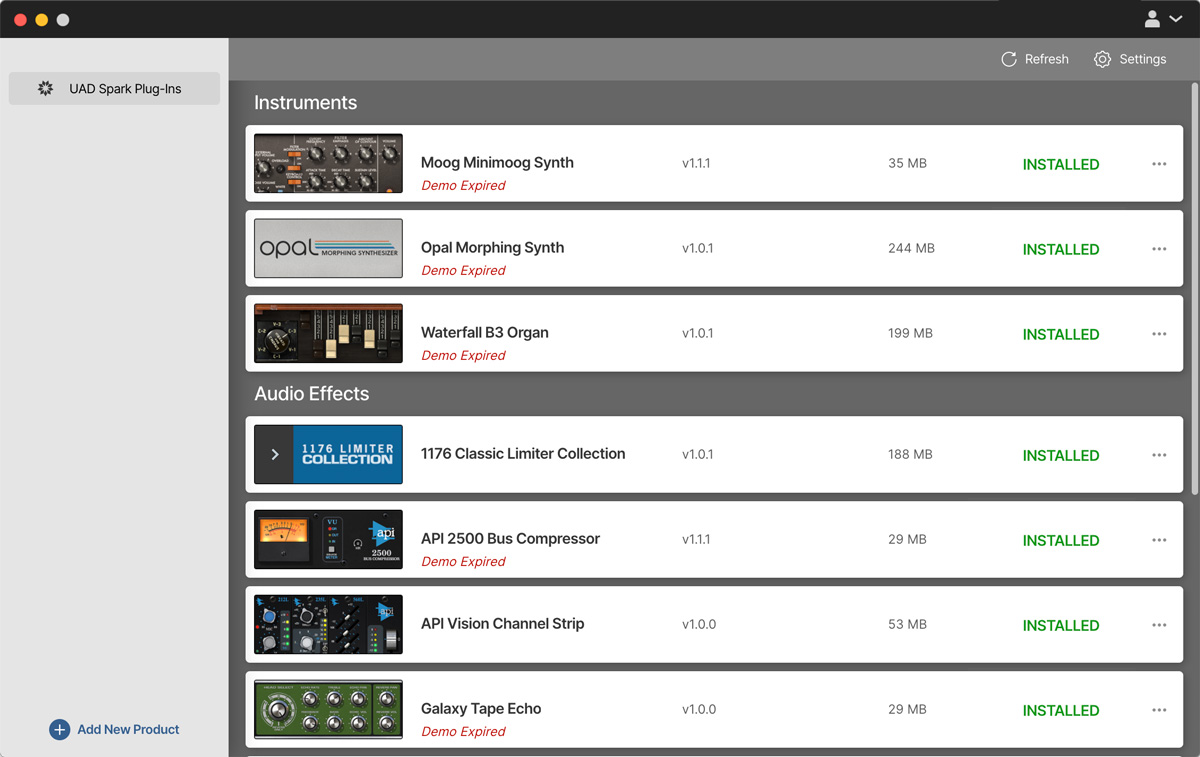1200x757 pixels.
Task: Click INSTALLED status for API 2500 Bus Compressor
Action: click(1061, 540)
